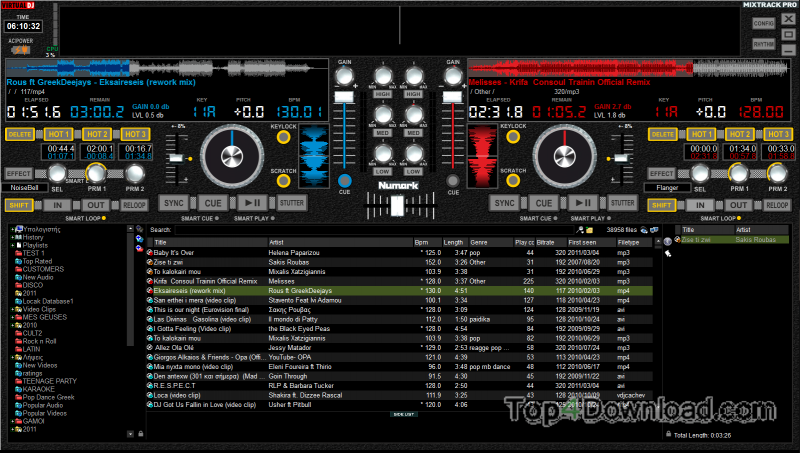Toggle left deck SCRATCH mode button
Viewport: 800px width, 453px height.
(x=283, y=181)
